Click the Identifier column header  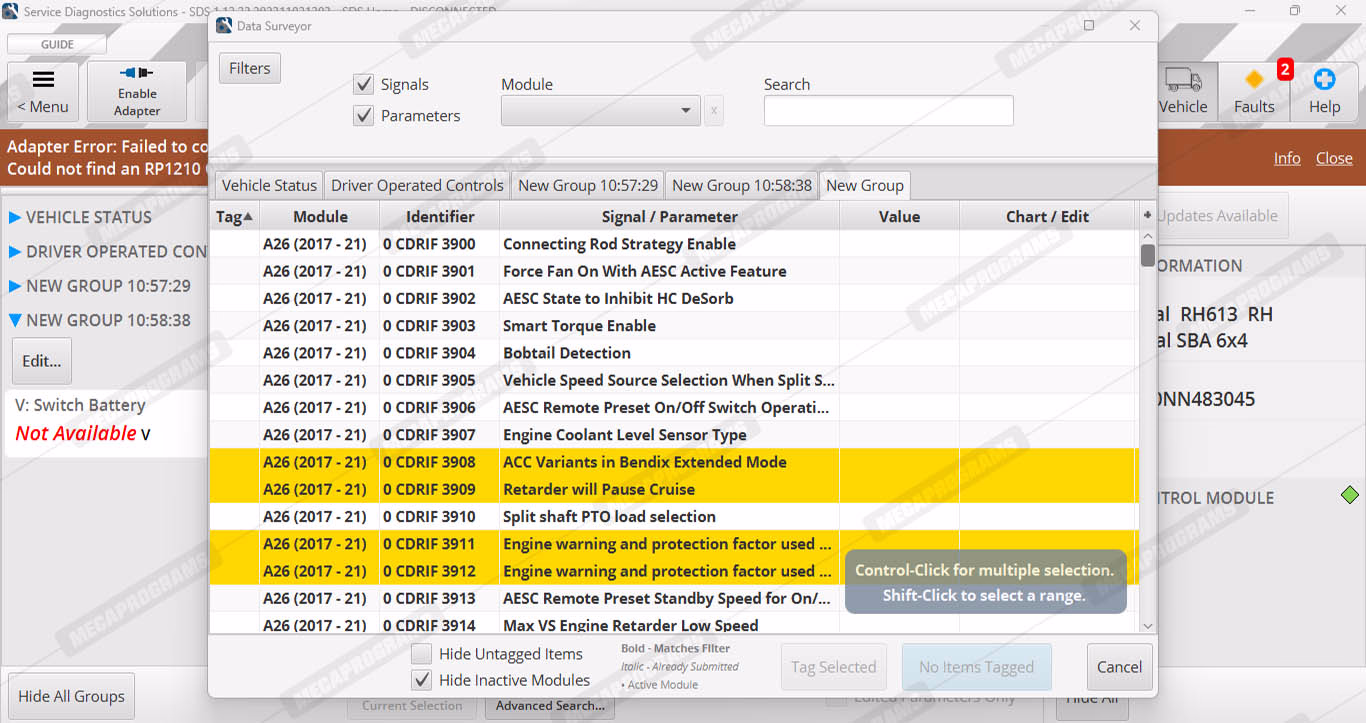tap(440, 216)
